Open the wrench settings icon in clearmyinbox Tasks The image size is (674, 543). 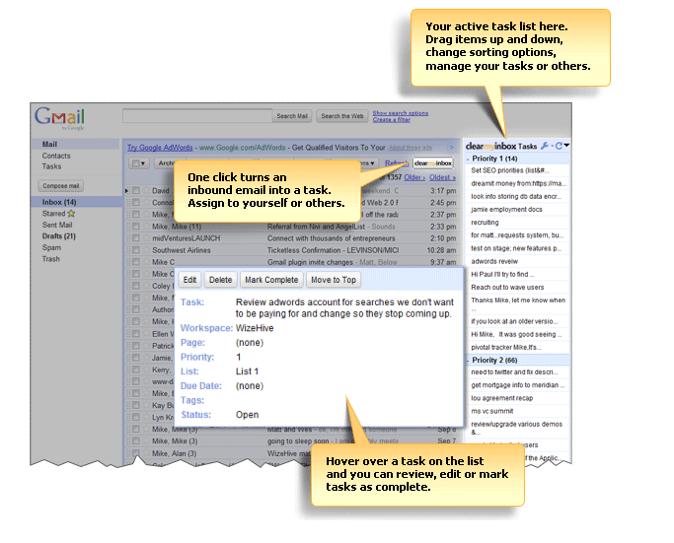[545, 146]
